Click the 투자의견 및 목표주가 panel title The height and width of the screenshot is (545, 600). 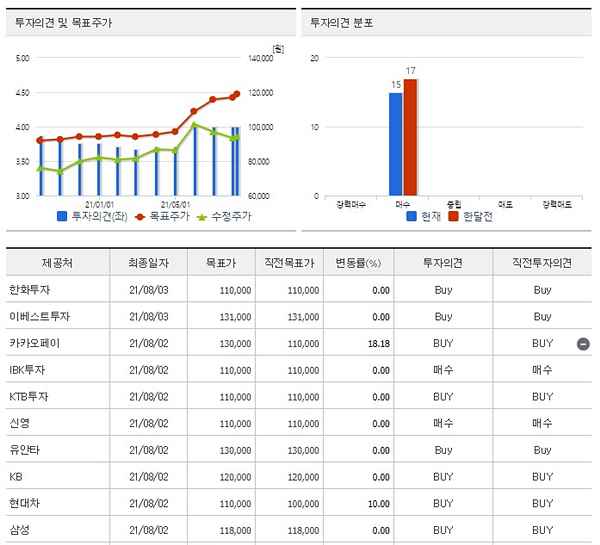point(63,23)
